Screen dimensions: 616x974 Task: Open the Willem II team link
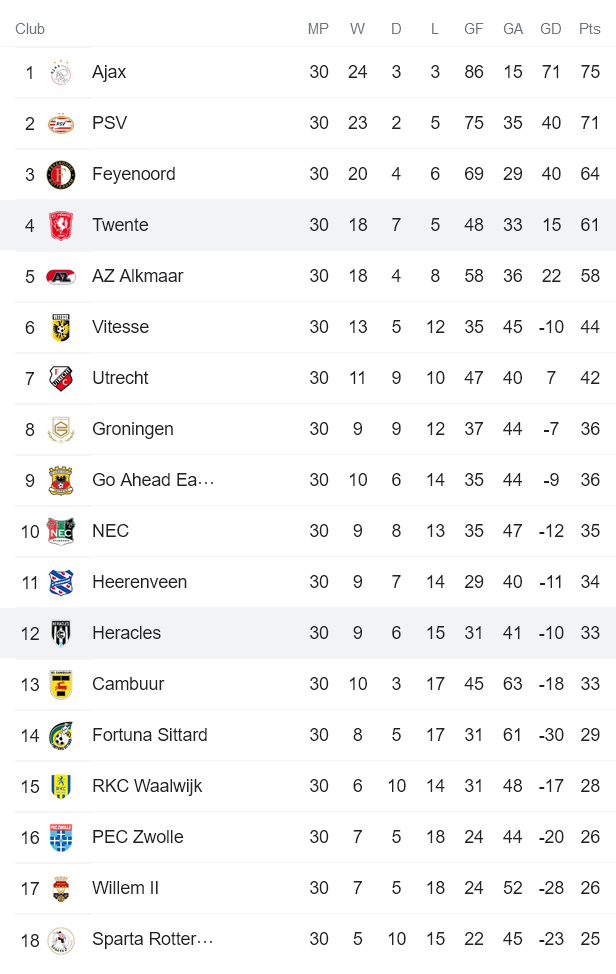(x=125, y=888)
